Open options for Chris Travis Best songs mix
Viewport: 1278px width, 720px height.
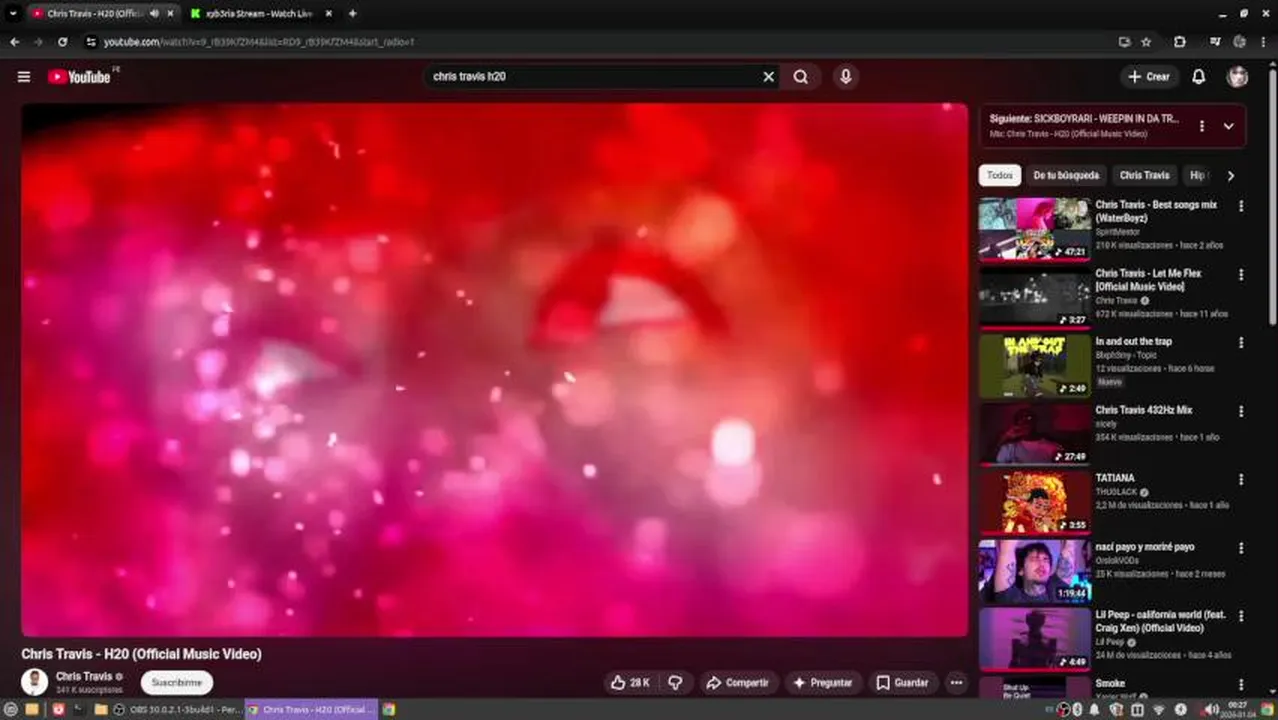tap(1241, 206)
